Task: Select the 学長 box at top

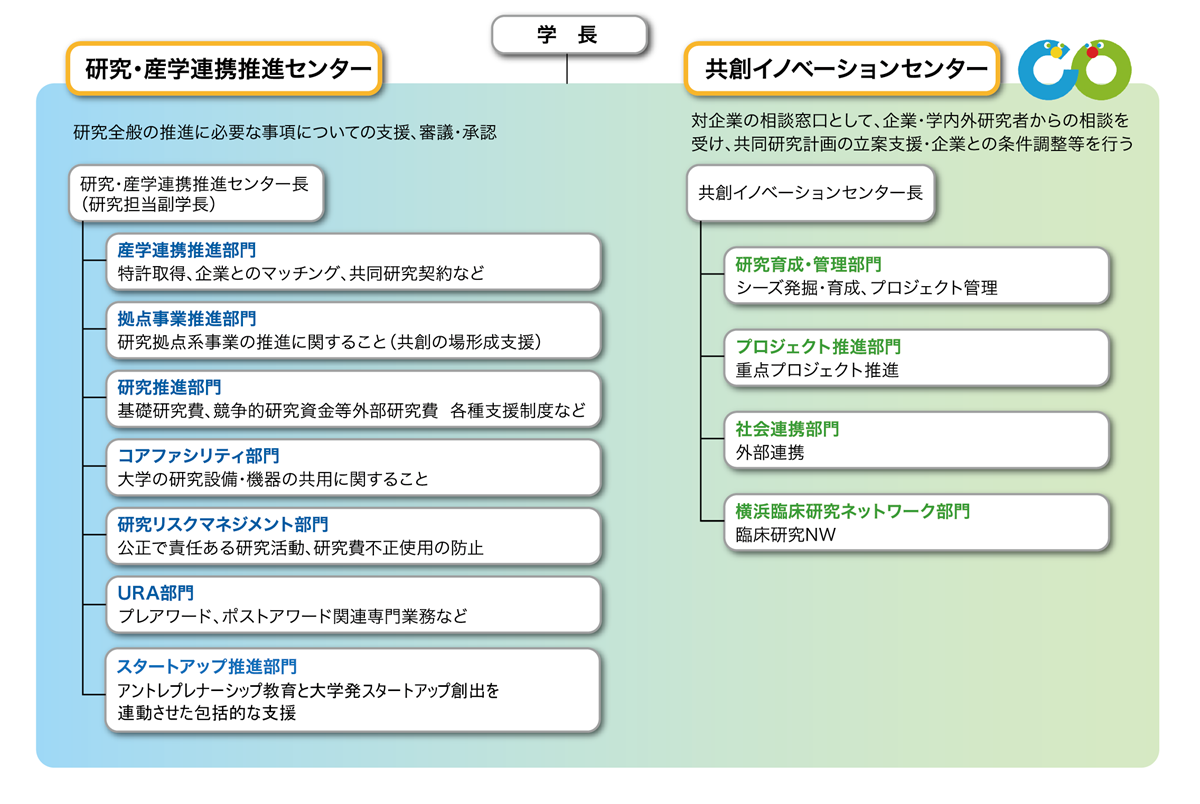Action: tap(568, 36)
